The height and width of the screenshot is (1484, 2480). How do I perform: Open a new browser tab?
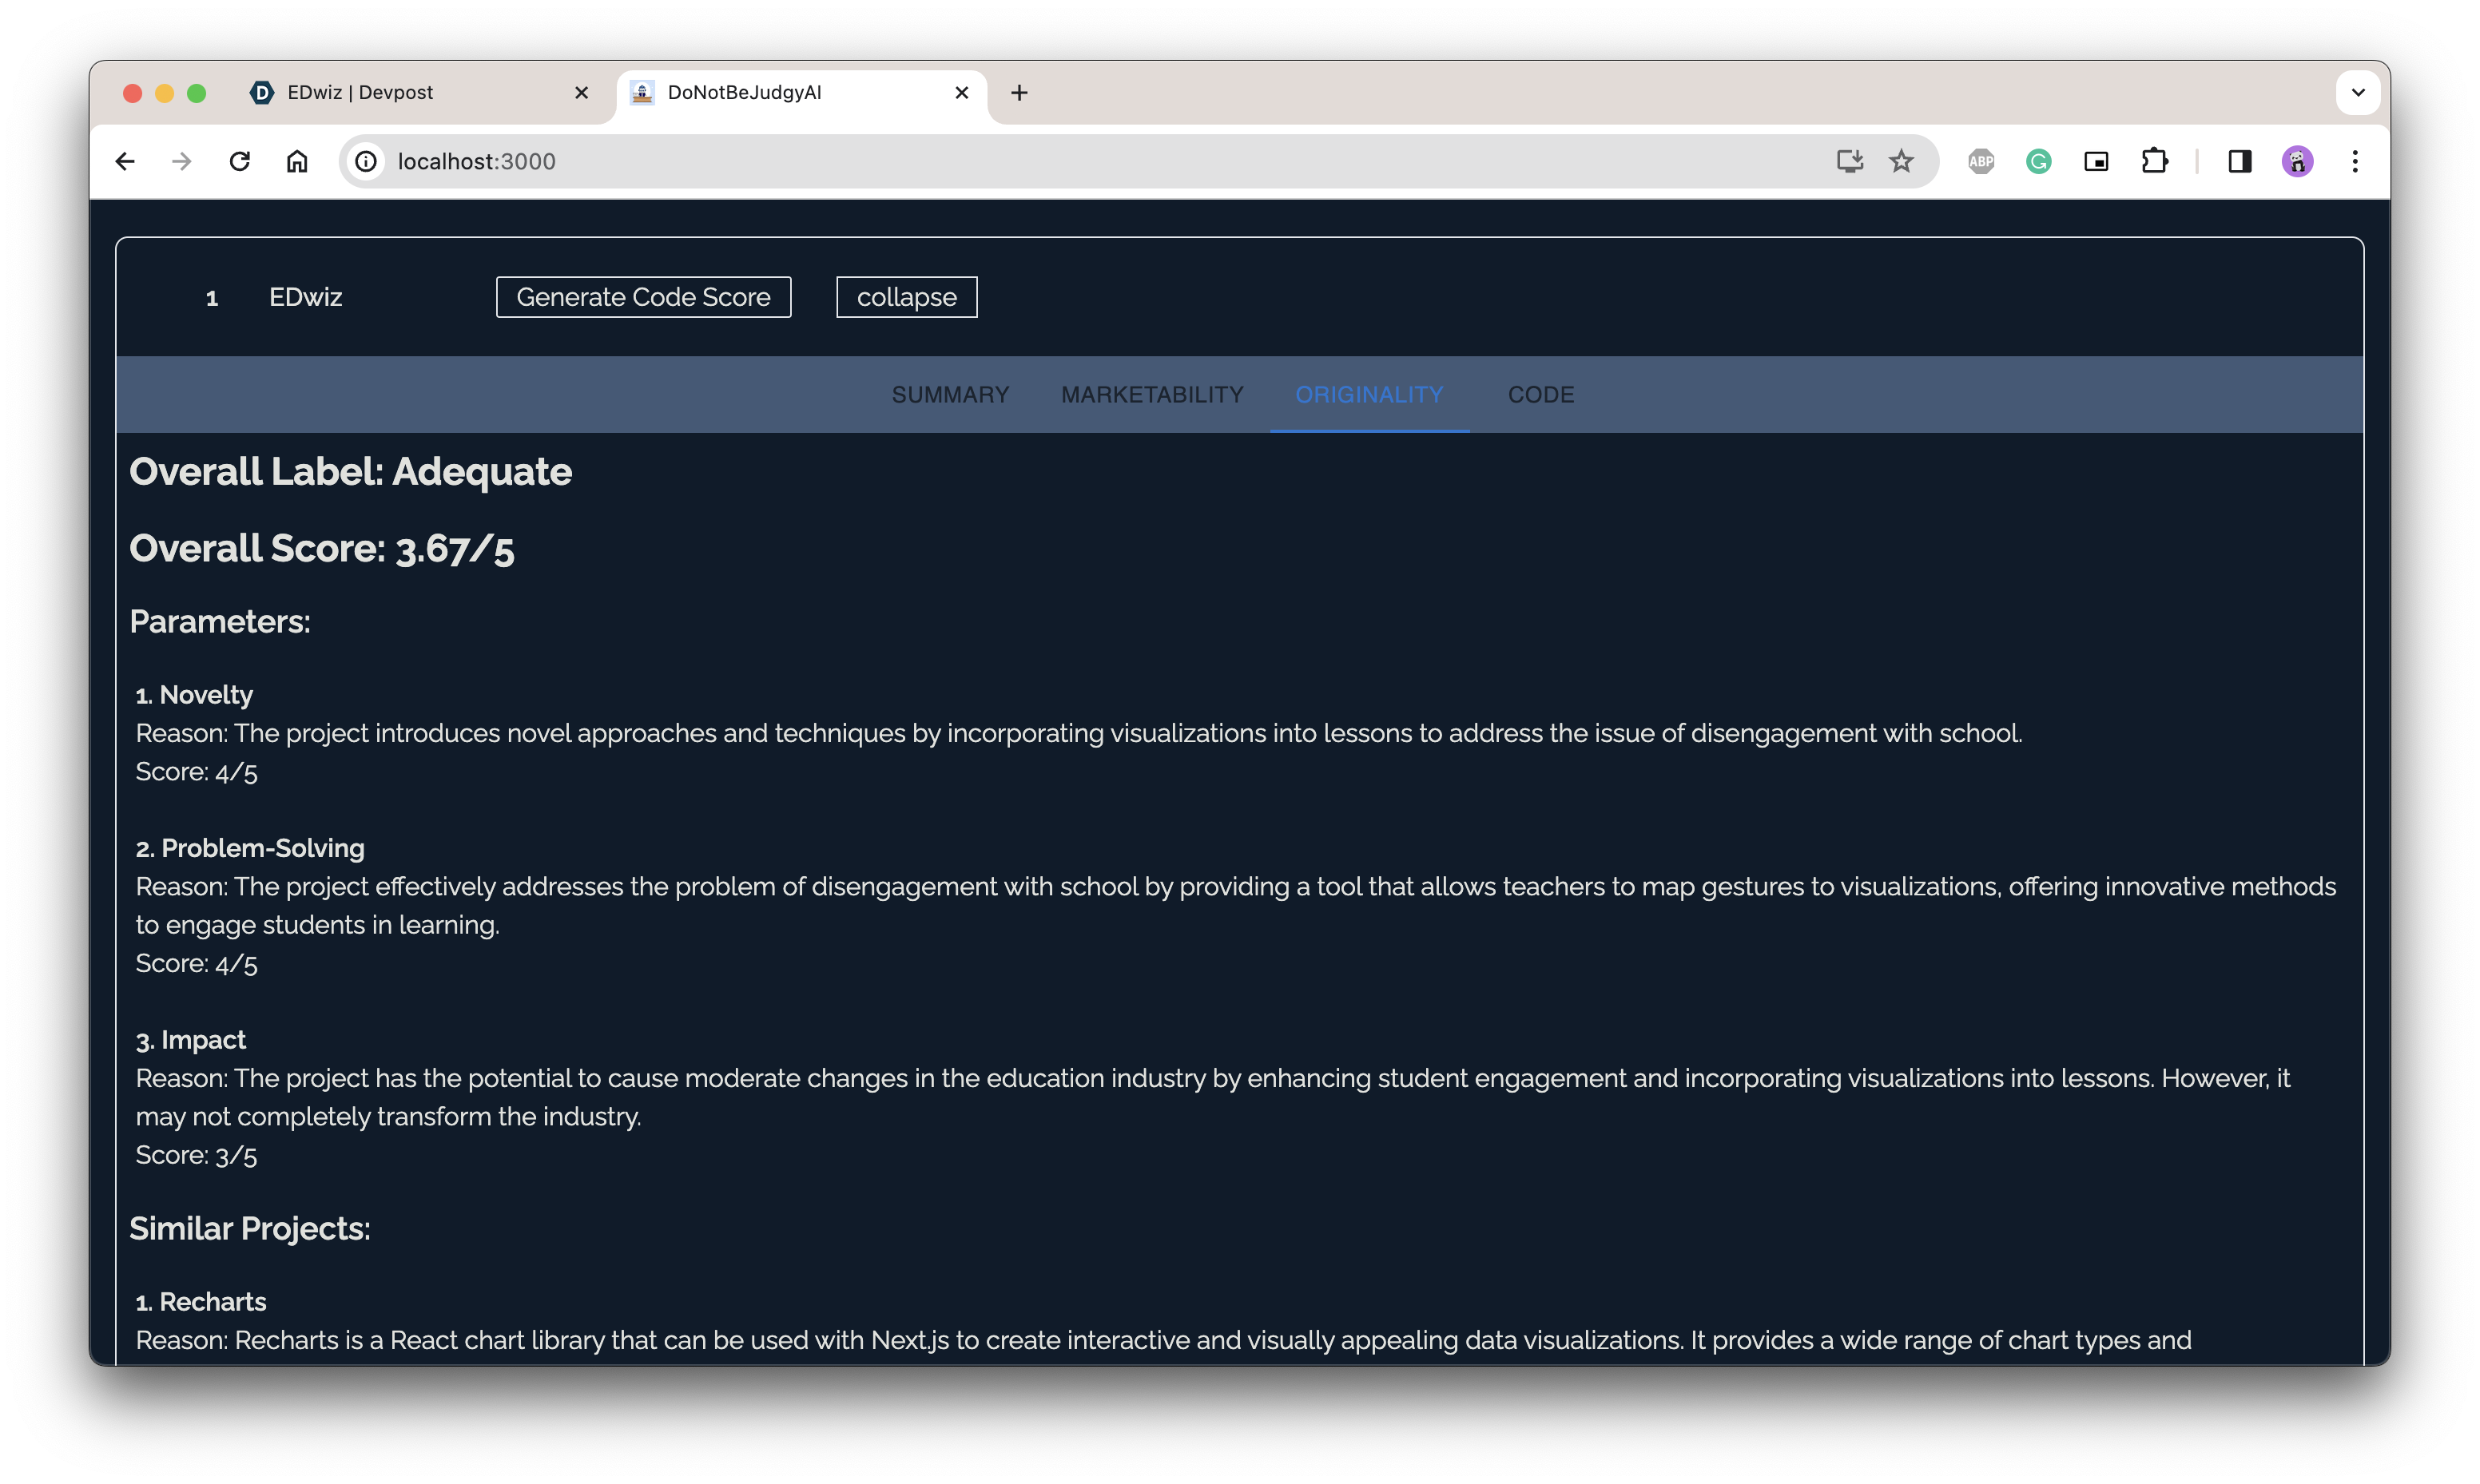pyautogui.click(x=1019, y=93)
